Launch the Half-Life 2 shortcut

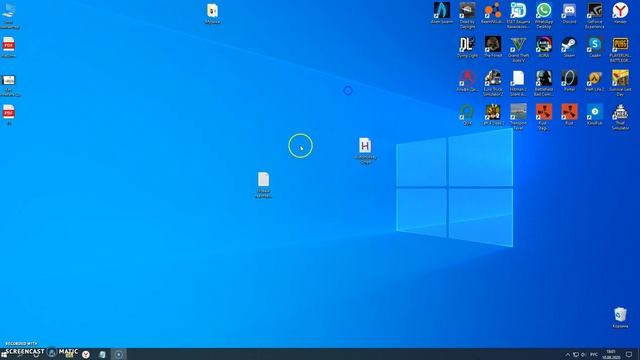click(x=595, y=80)
